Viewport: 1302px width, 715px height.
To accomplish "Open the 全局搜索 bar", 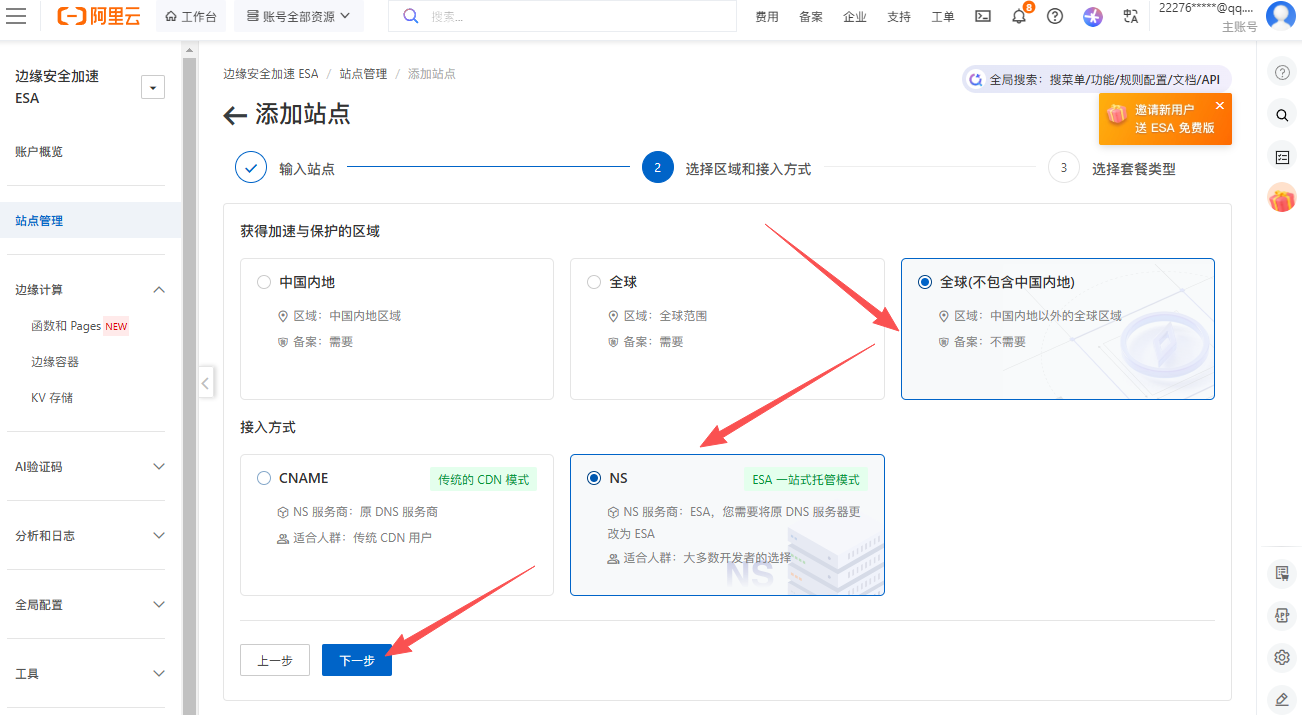I will [1097, 79].
